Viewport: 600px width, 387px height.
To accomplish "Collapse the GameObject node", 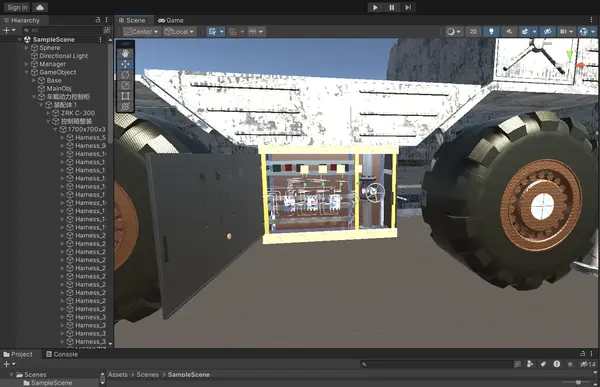I will [x=26, y=72].
